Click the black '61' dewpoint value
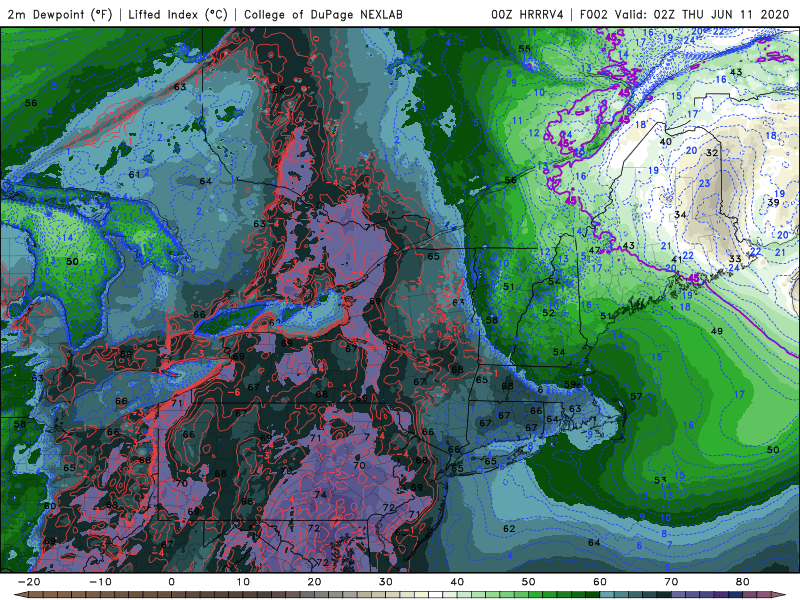Viewport: 800px width, 600px height. [x=134, y=174]
